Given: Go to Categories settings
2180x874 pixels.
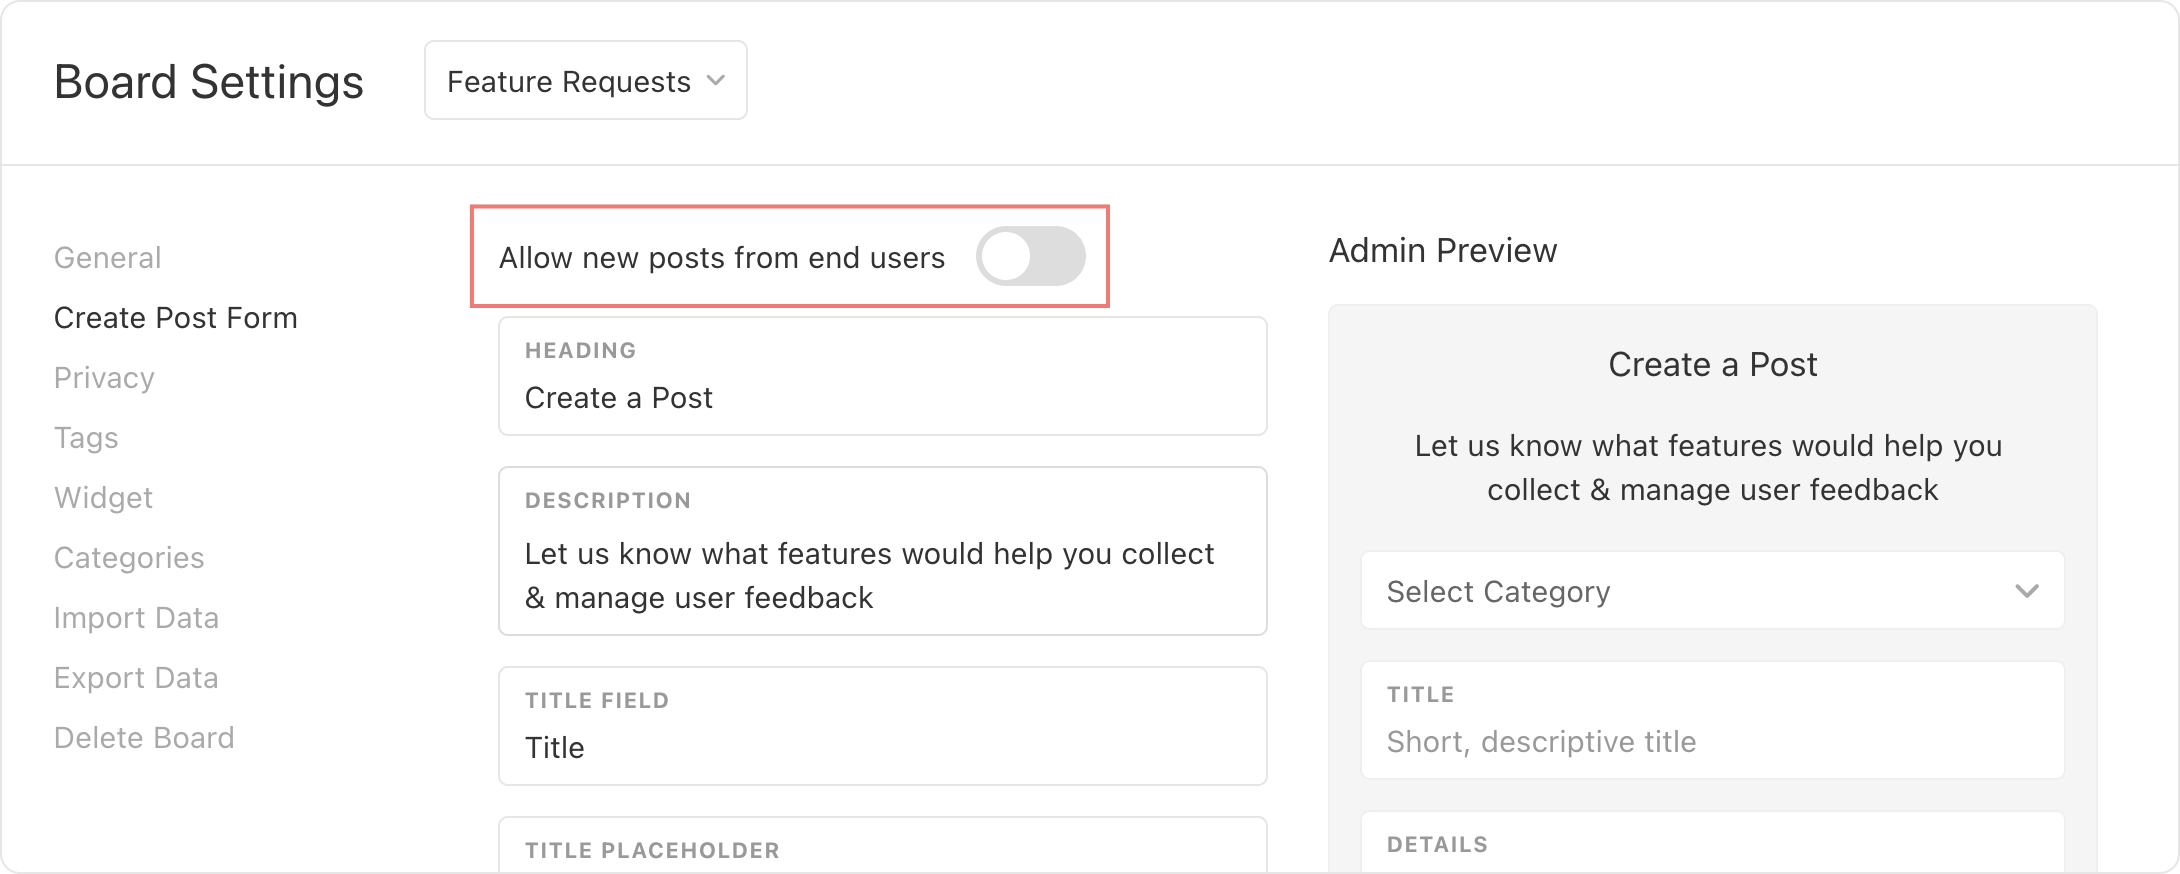Looking at the screenshot, I should (x=129, y=558).
